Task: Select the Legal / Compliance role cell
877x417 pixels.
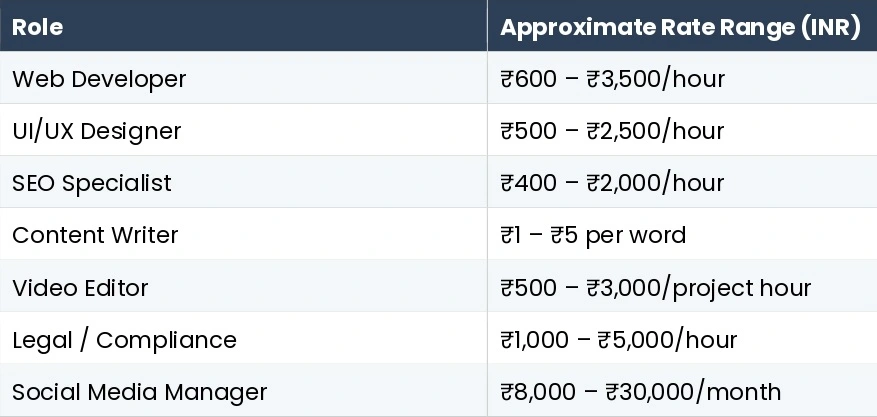Action: click(124, 340)
